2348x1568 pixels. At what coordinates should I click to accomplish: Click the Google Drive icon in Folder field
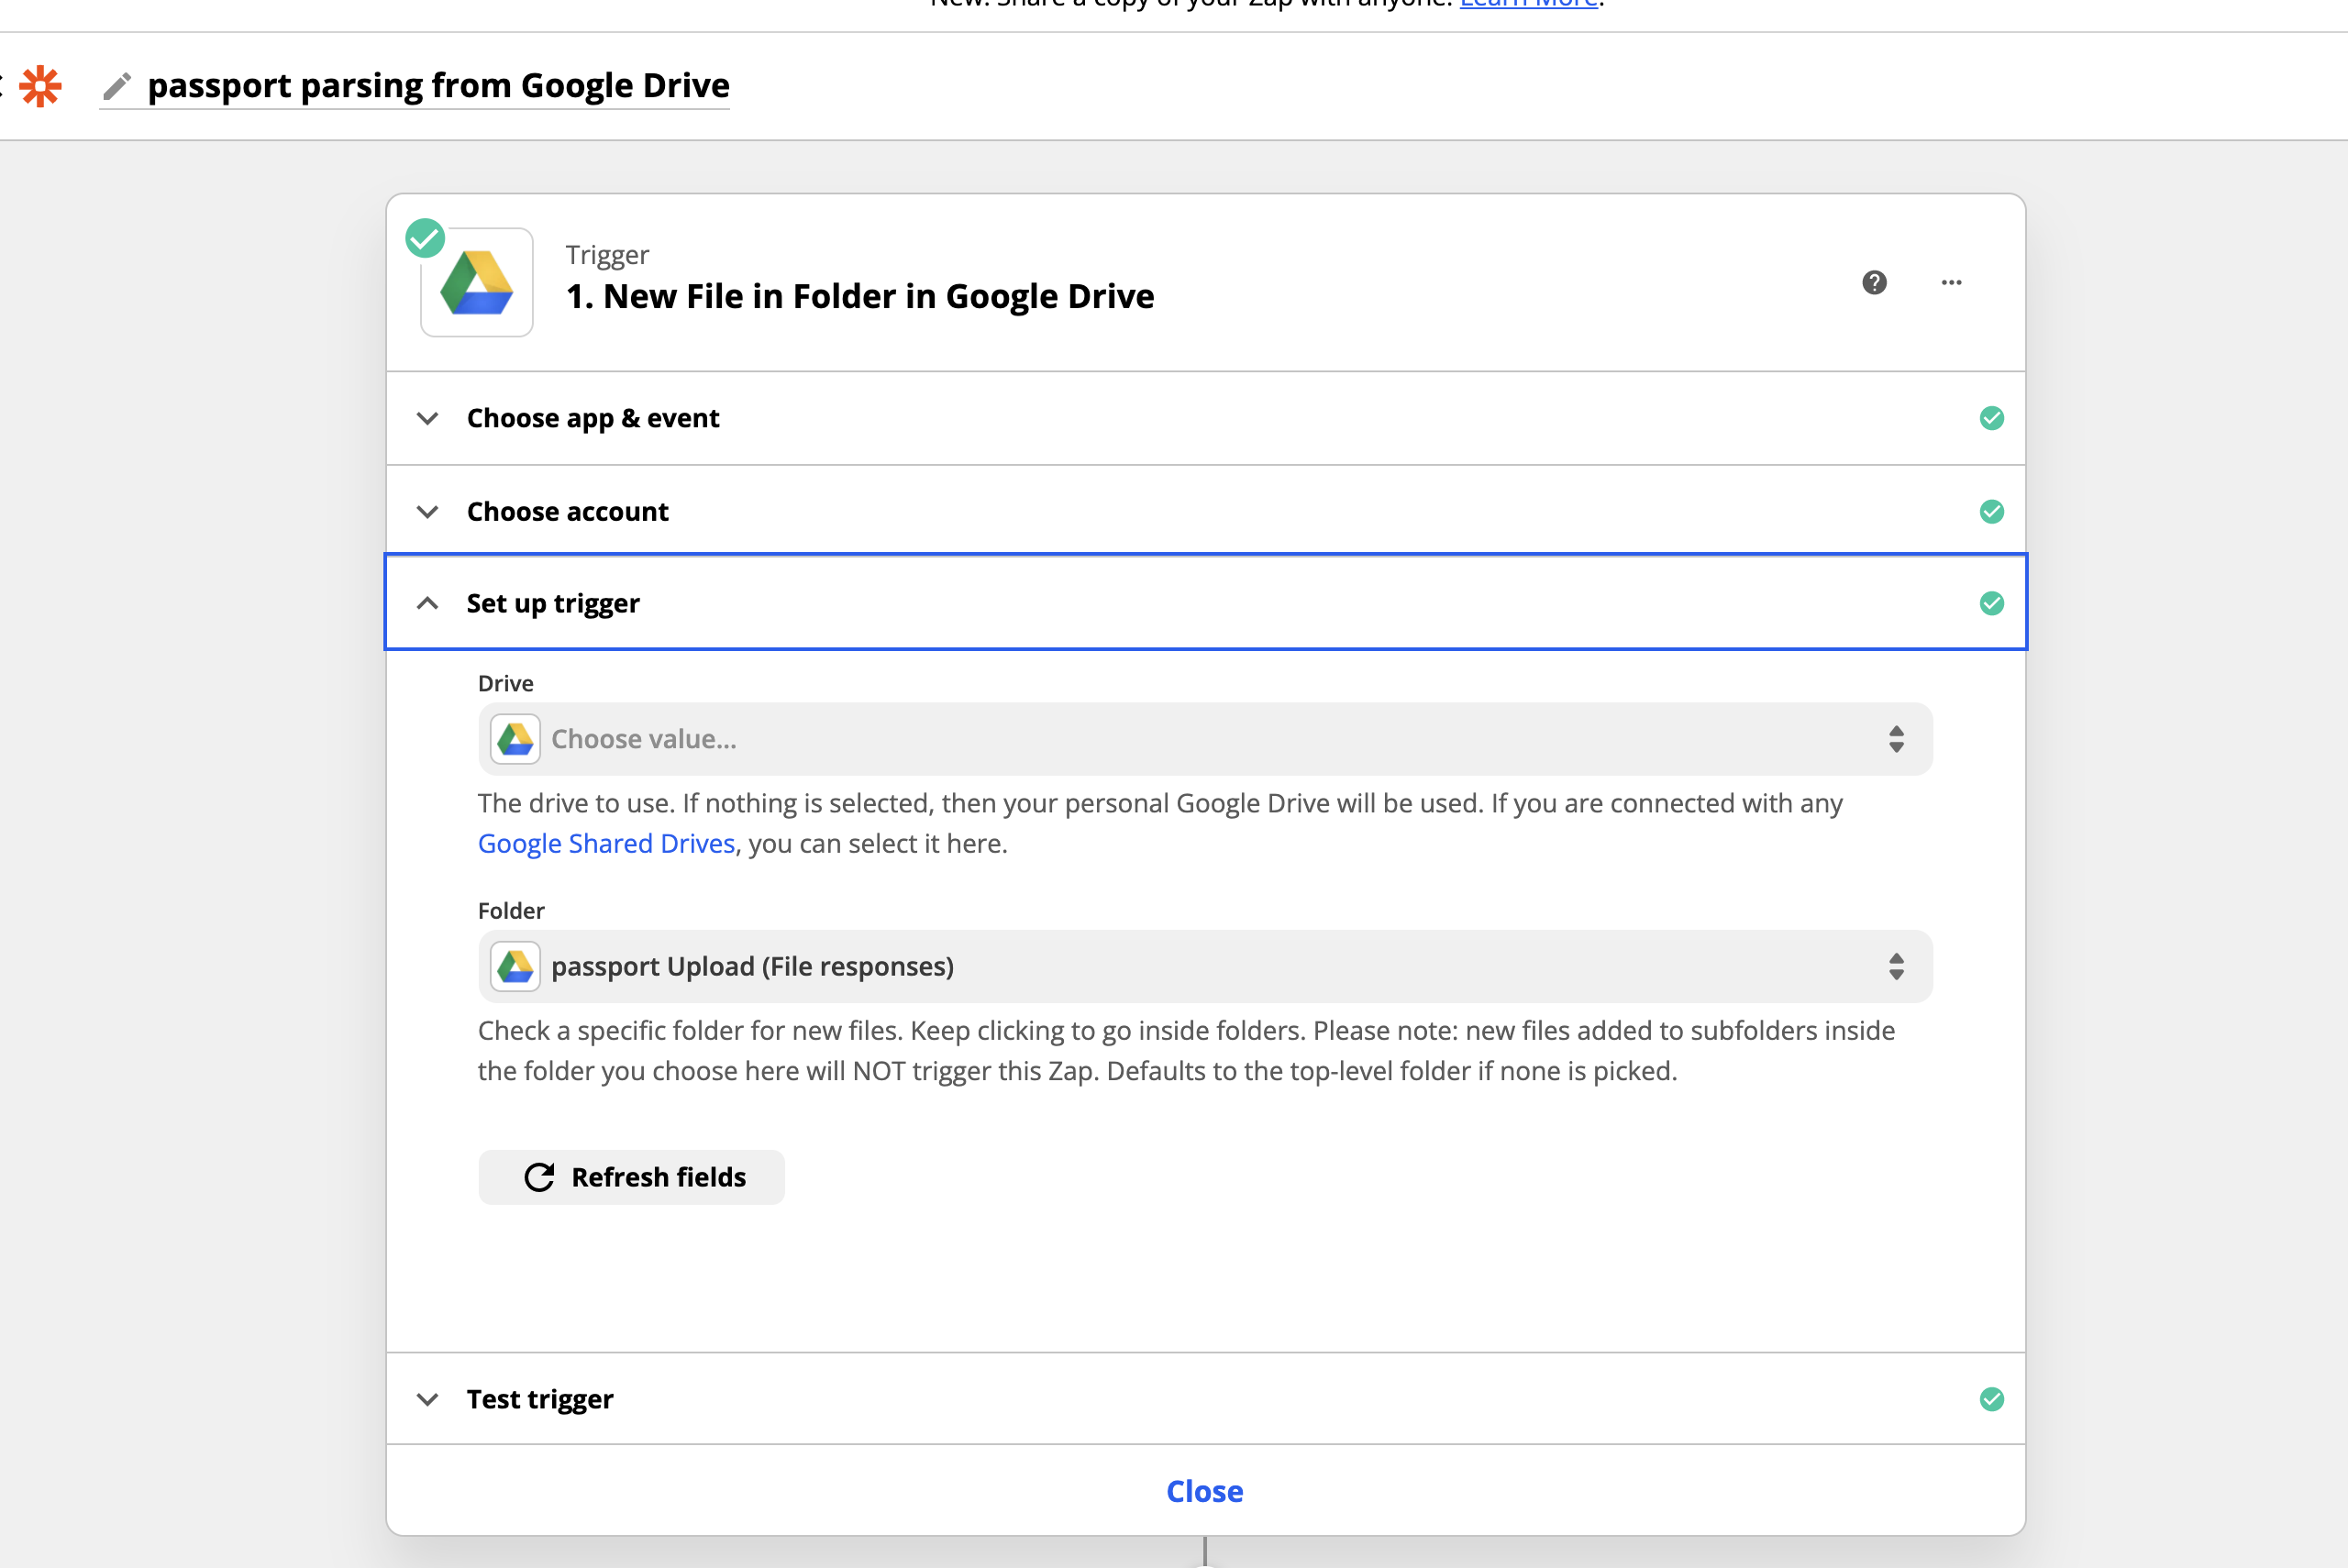515,966
